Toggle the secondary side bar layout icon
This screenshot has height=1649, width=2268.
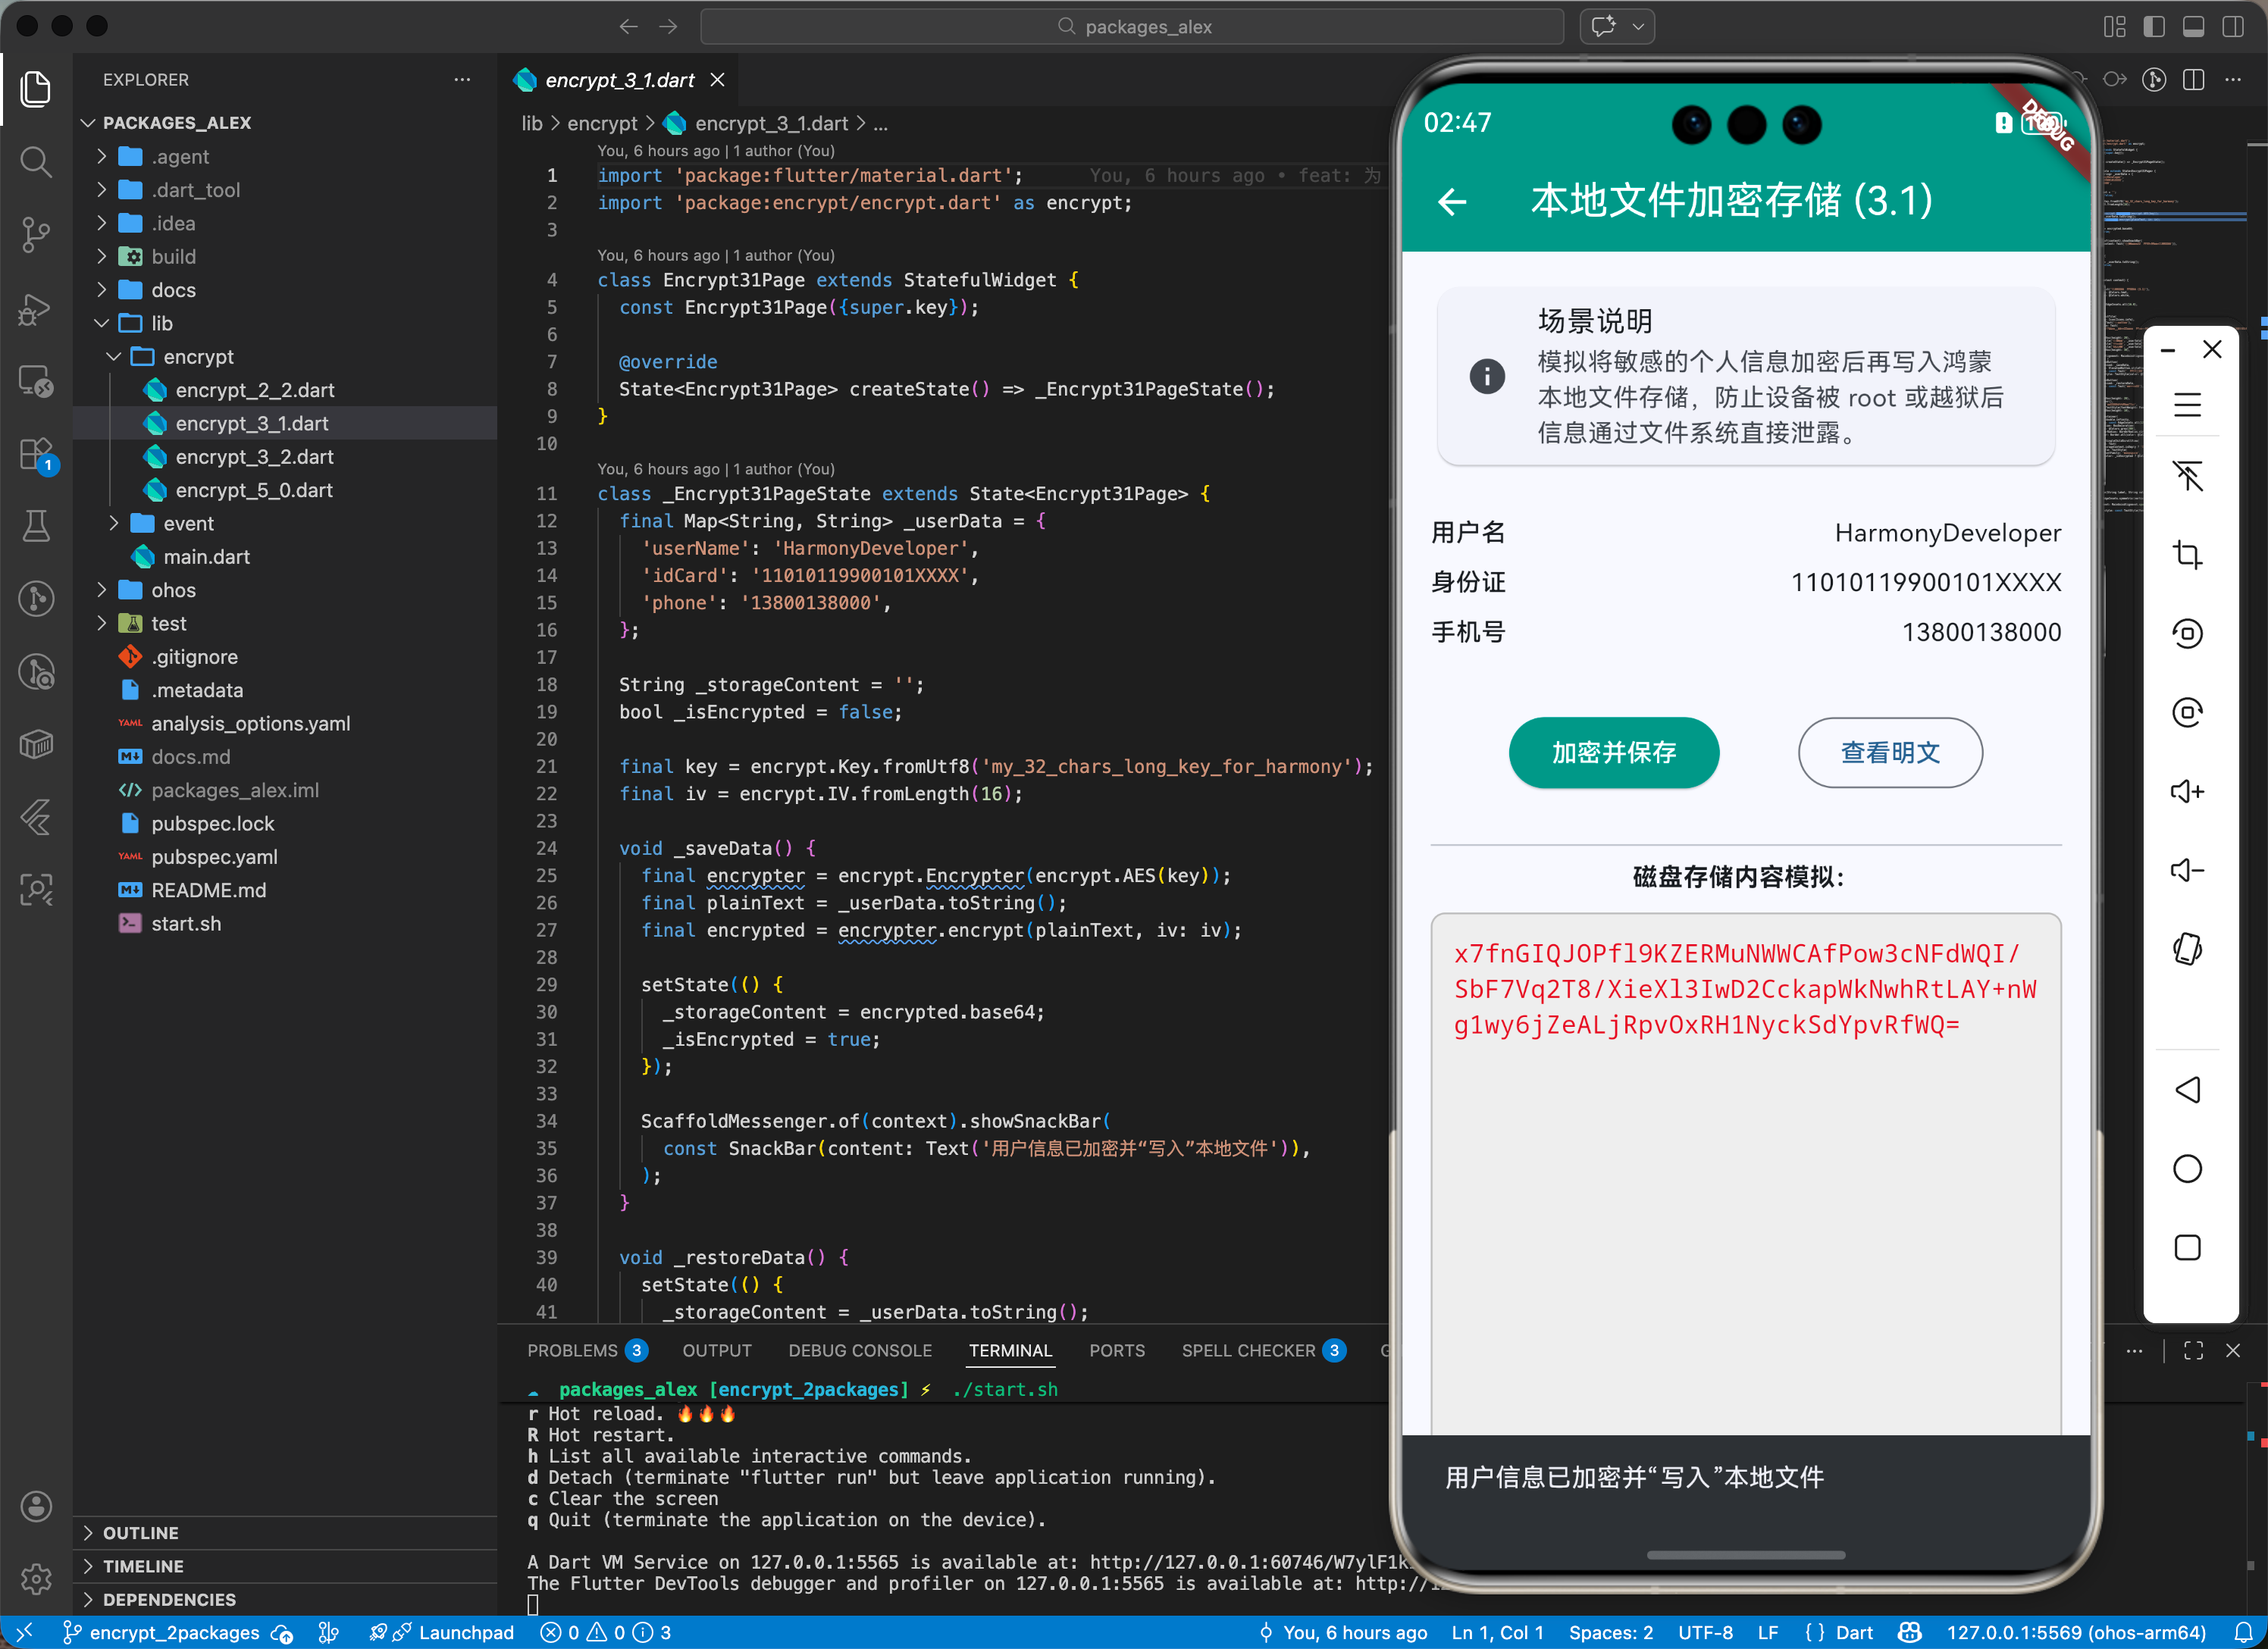2232,27
